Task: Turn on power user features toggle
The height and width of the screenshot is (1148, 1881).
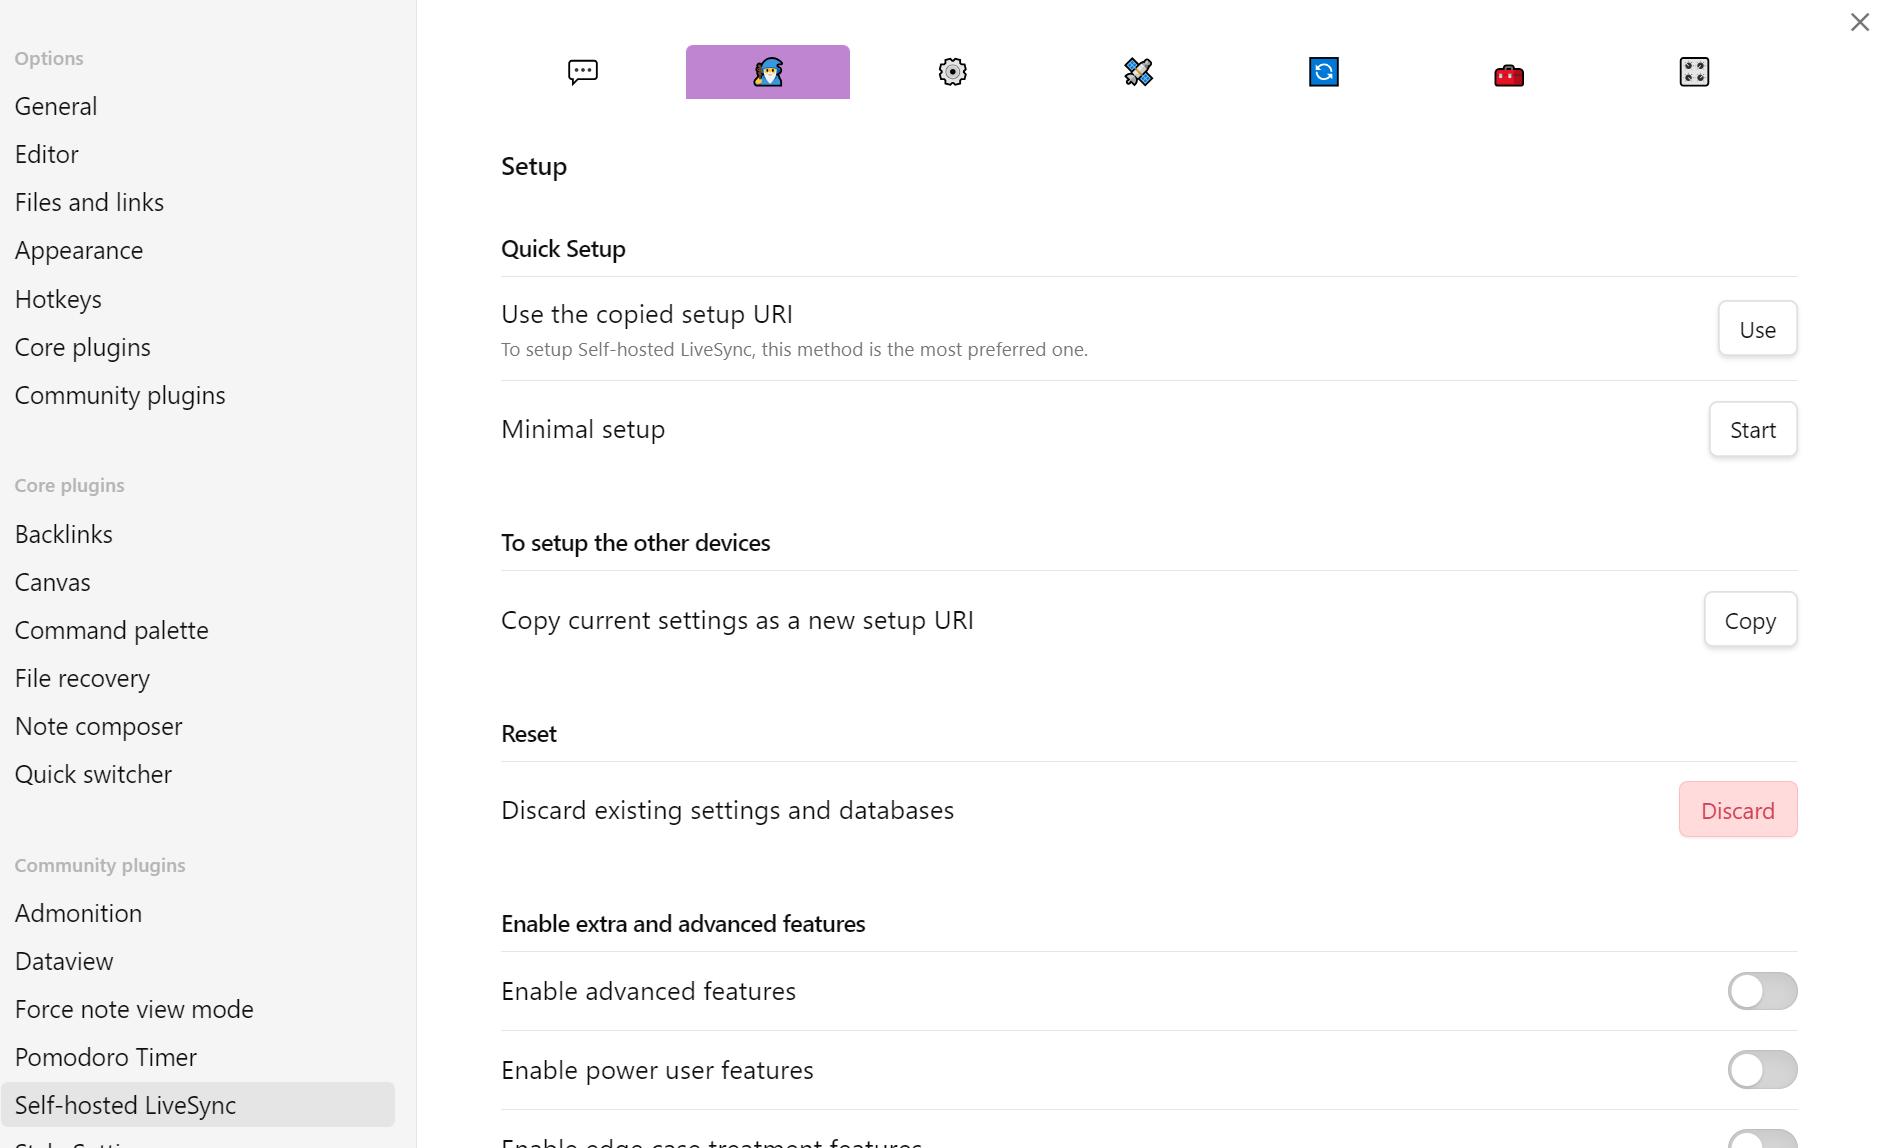Action: click(1762, 1070)
